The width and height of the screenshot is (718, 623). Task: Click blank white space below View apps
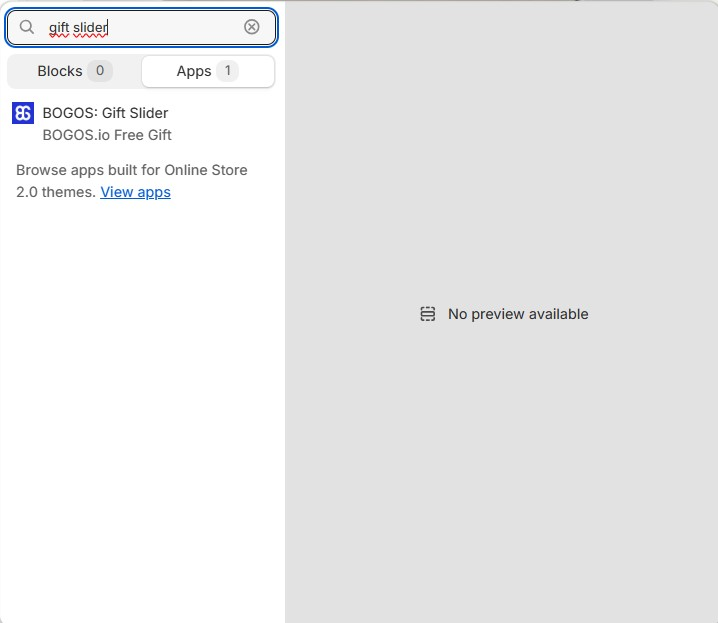[140, 400]
